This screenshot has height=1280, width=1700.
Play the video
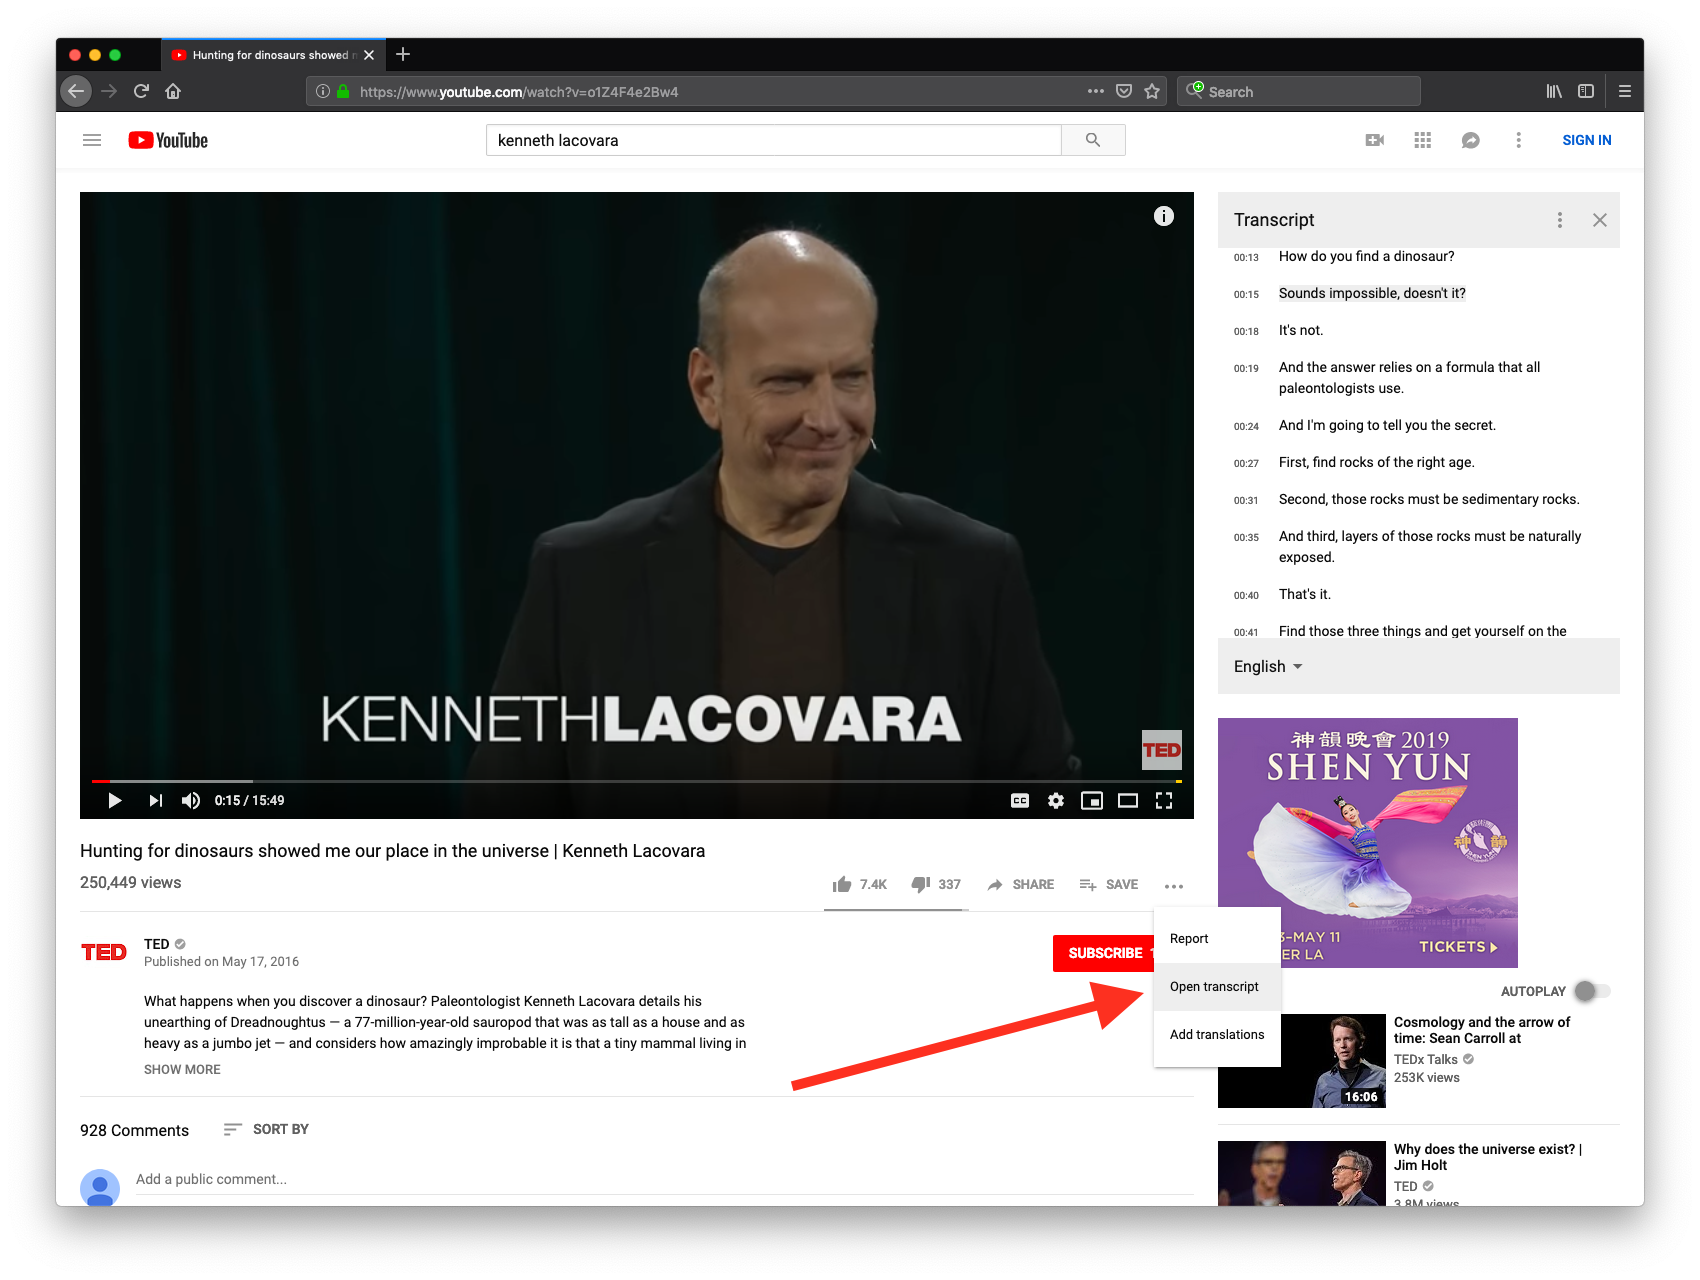114,800
